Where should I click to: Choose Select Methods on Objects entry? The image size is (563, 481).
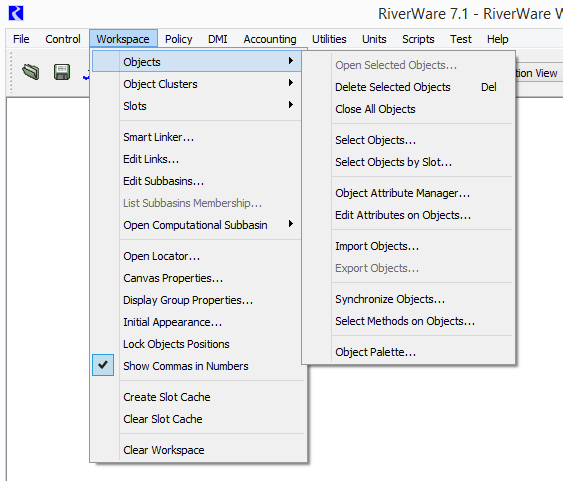coord(409,321)
